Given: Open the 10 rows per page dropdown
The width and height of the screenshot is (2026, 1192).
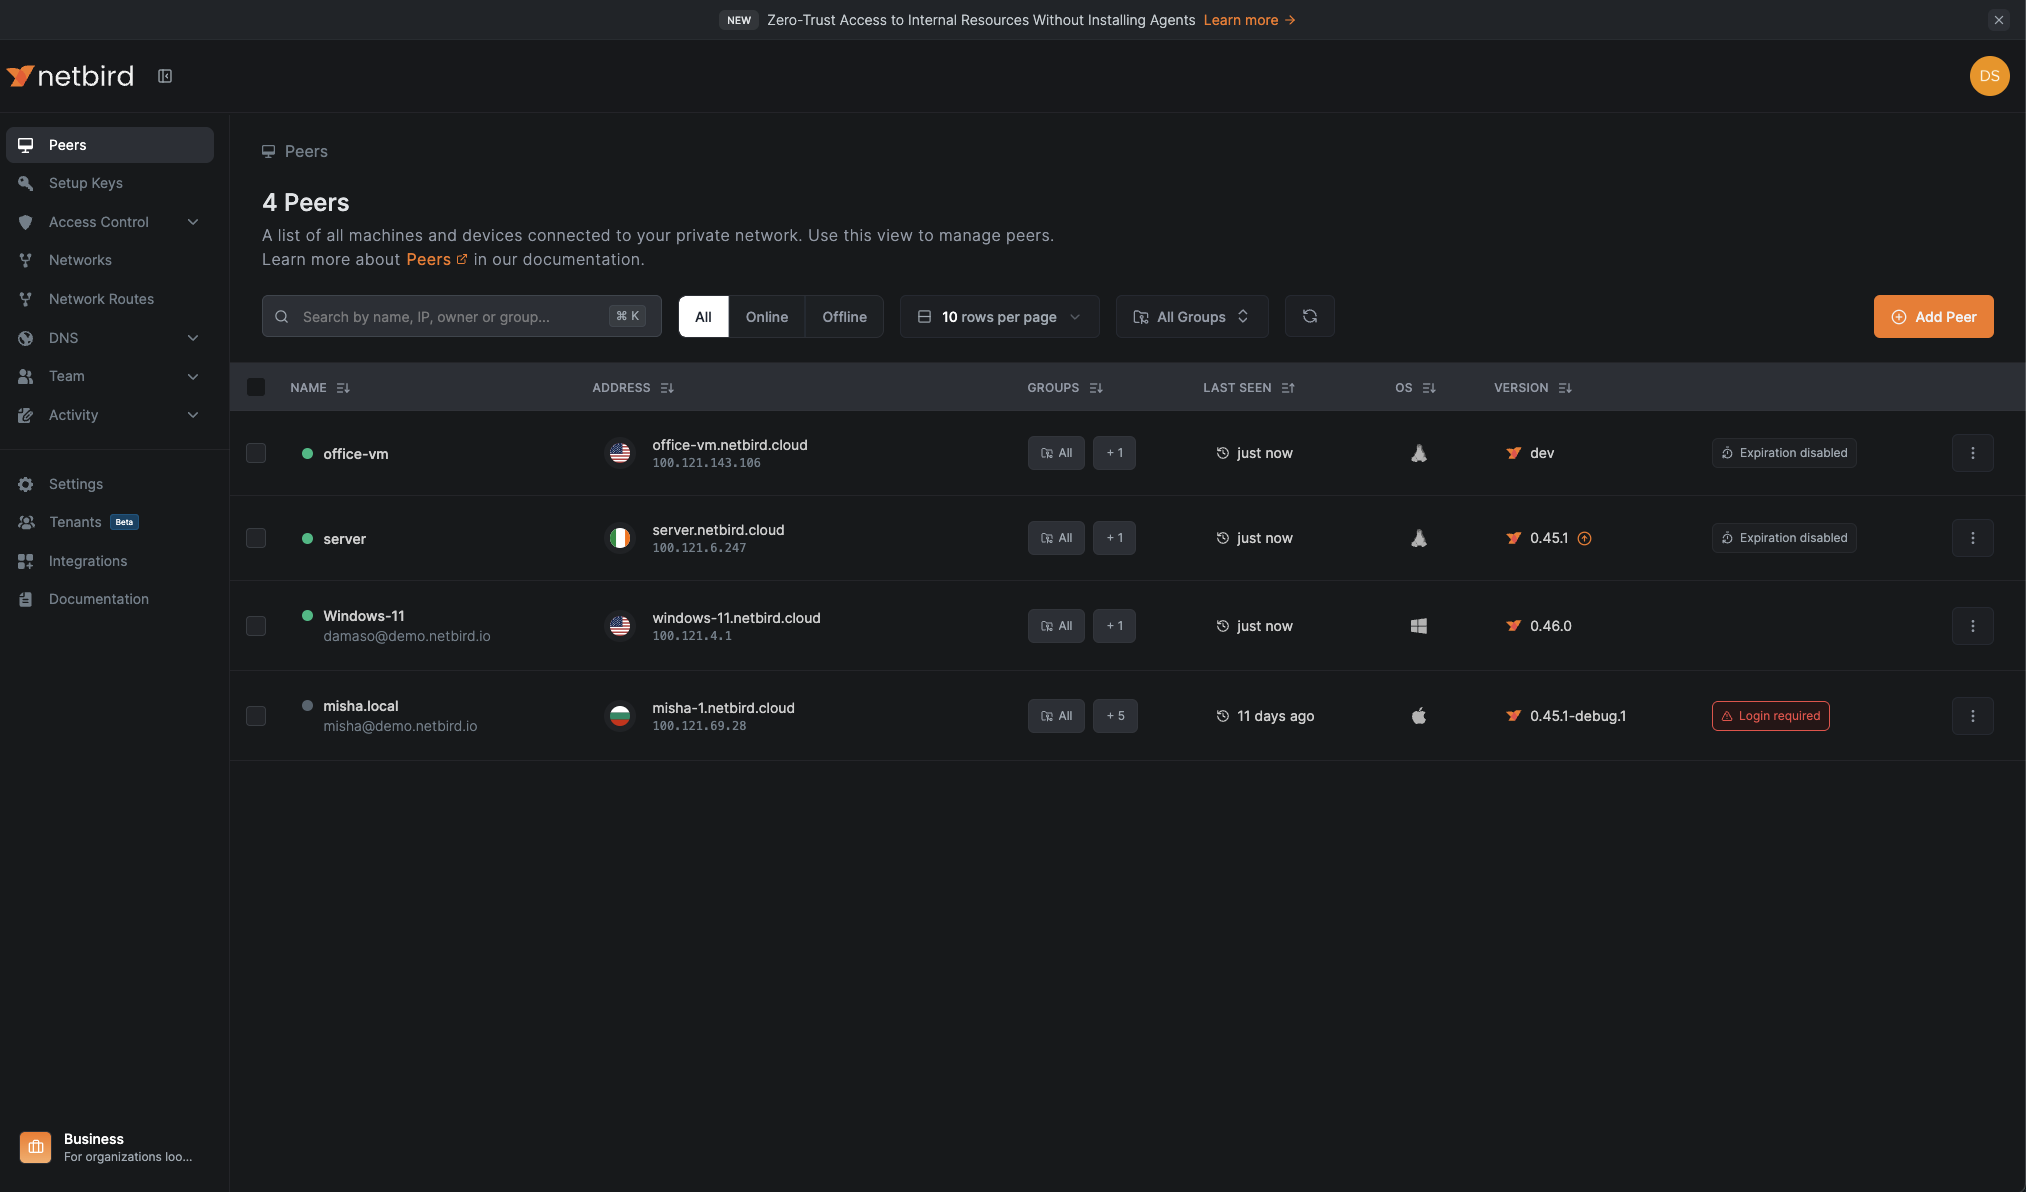Looking at the screenshot, I should (999, 316).
